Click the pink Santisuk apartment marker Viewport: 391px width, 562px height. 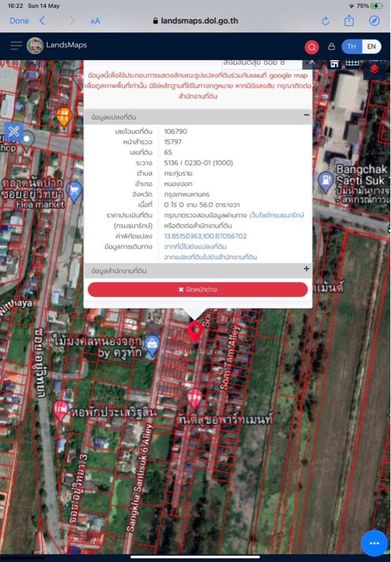tap(195, 398)
